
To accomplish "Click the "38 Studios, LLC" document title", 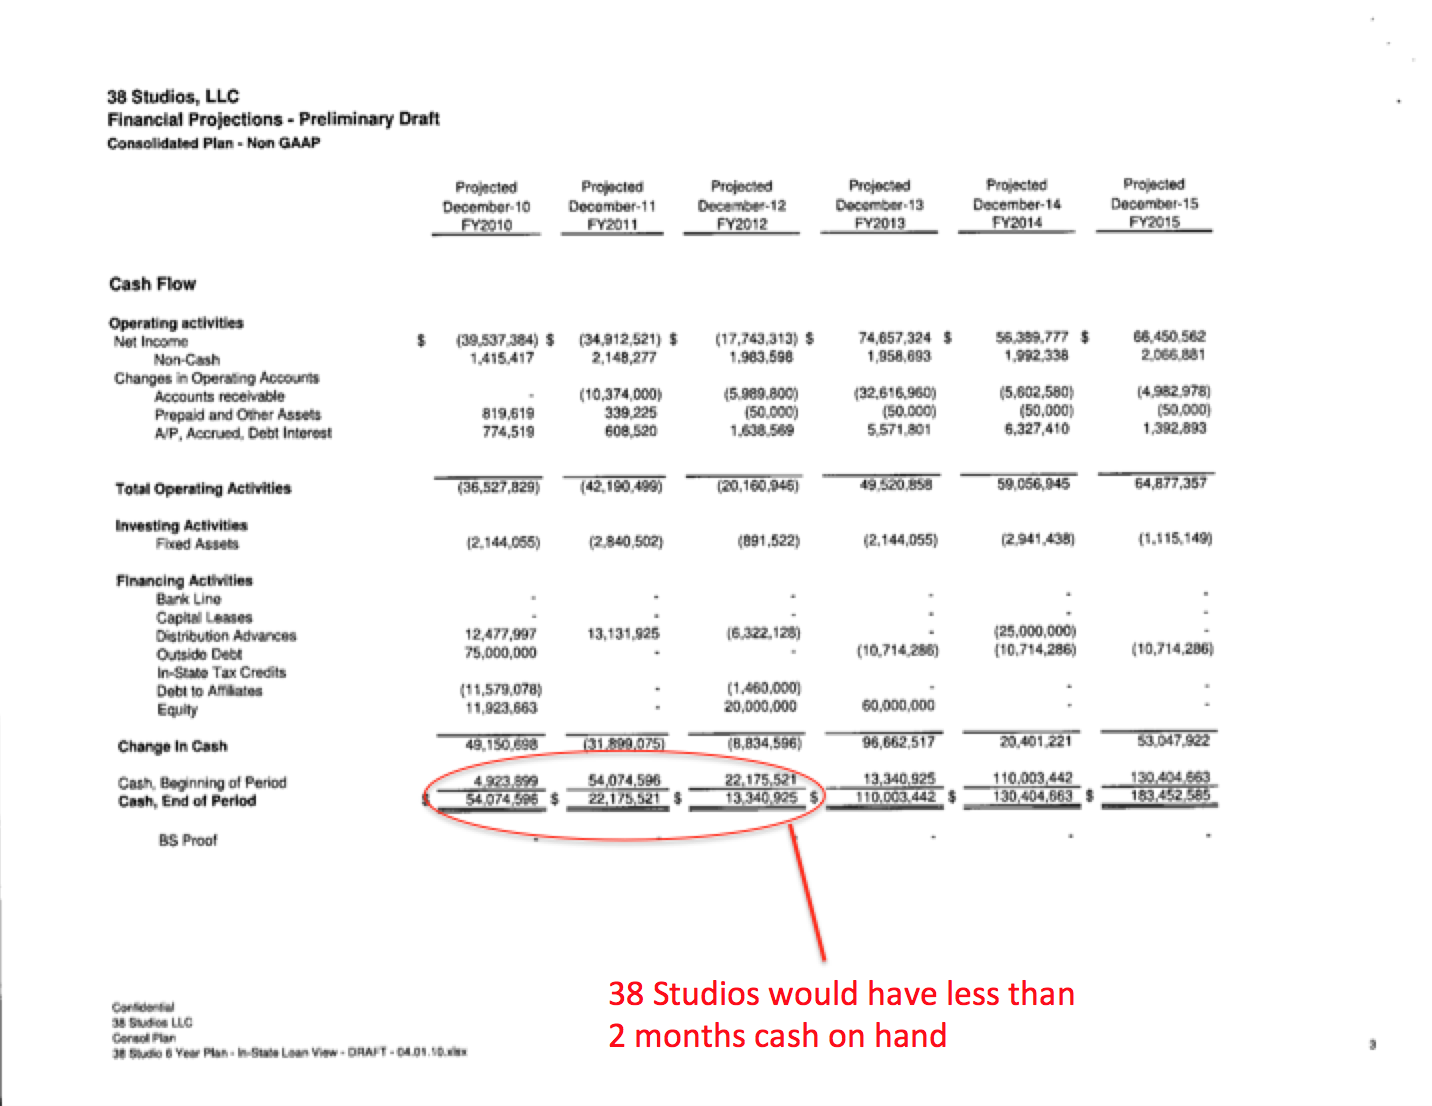I will (173, 96).
